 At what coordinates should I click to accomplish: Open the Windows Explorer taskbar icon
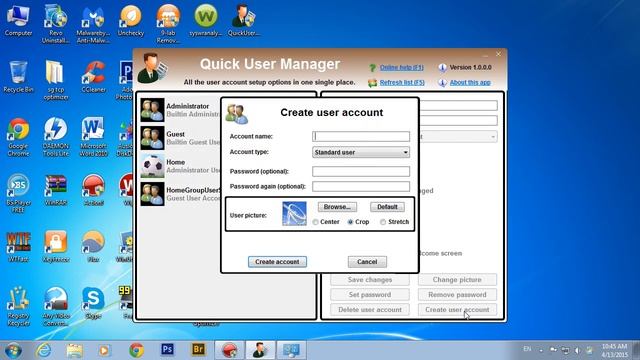(x=74, y=350)
